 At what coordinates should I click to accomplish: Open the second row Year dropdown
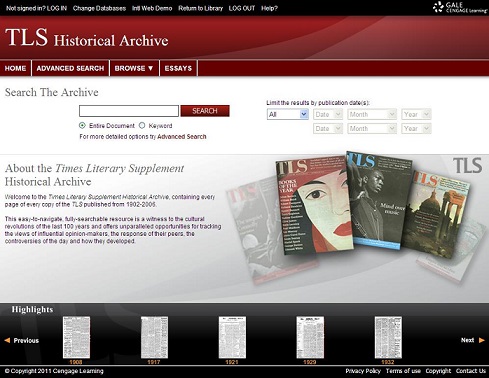pyautogui.click(x=416, y=128)
